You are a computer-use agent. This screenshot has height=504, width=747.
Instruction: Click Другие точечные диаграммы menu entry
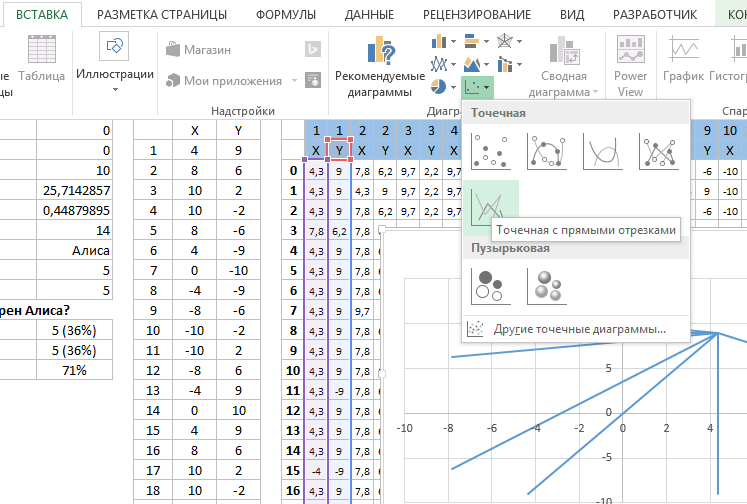[579, 329]
